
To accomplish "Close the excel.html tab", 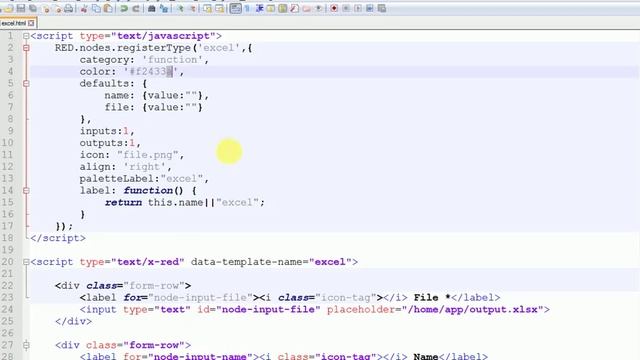I will [x=31, y=23].
